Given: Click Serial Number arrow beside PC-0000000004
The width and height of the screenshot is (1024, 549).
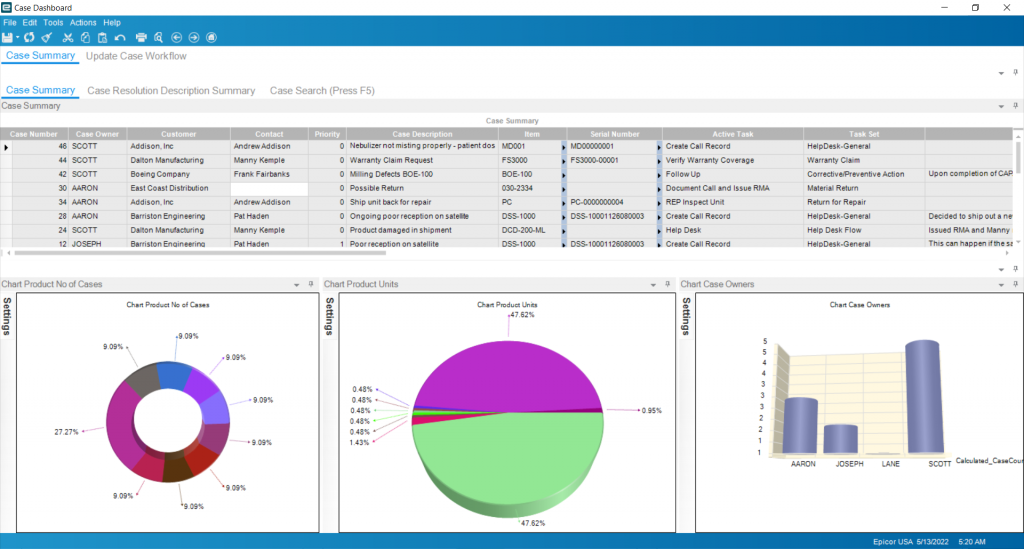Looking at the screenshot, I should click(659, 202).
